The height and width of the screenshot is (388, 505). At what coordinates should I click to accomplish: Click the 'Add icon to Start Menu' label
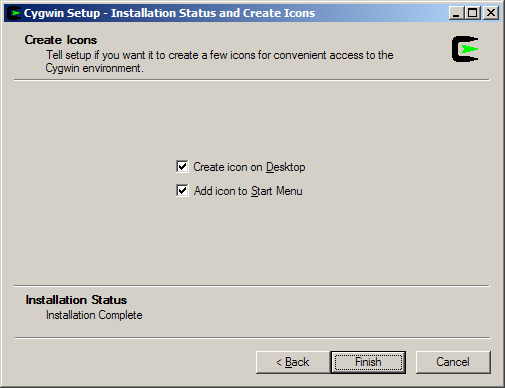pyautogui.click(x=248, y=191)
